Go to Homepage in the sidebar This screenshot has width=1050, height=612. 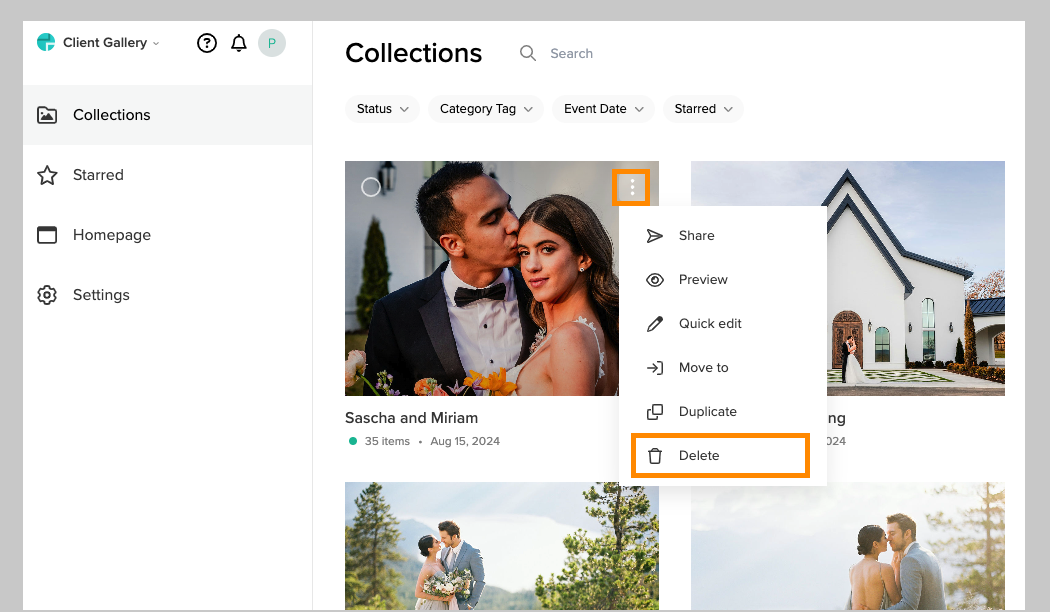(167, 235)
